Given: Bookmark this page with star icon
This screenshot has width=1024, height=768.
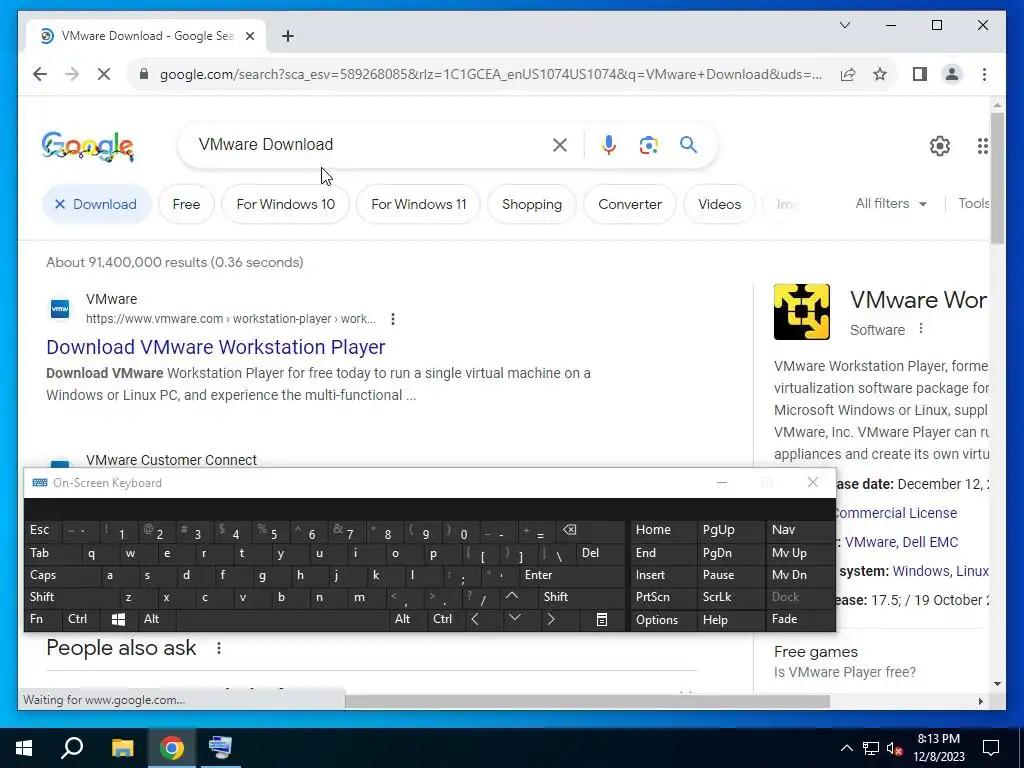Looking at the screenshot, I should 880,74.
